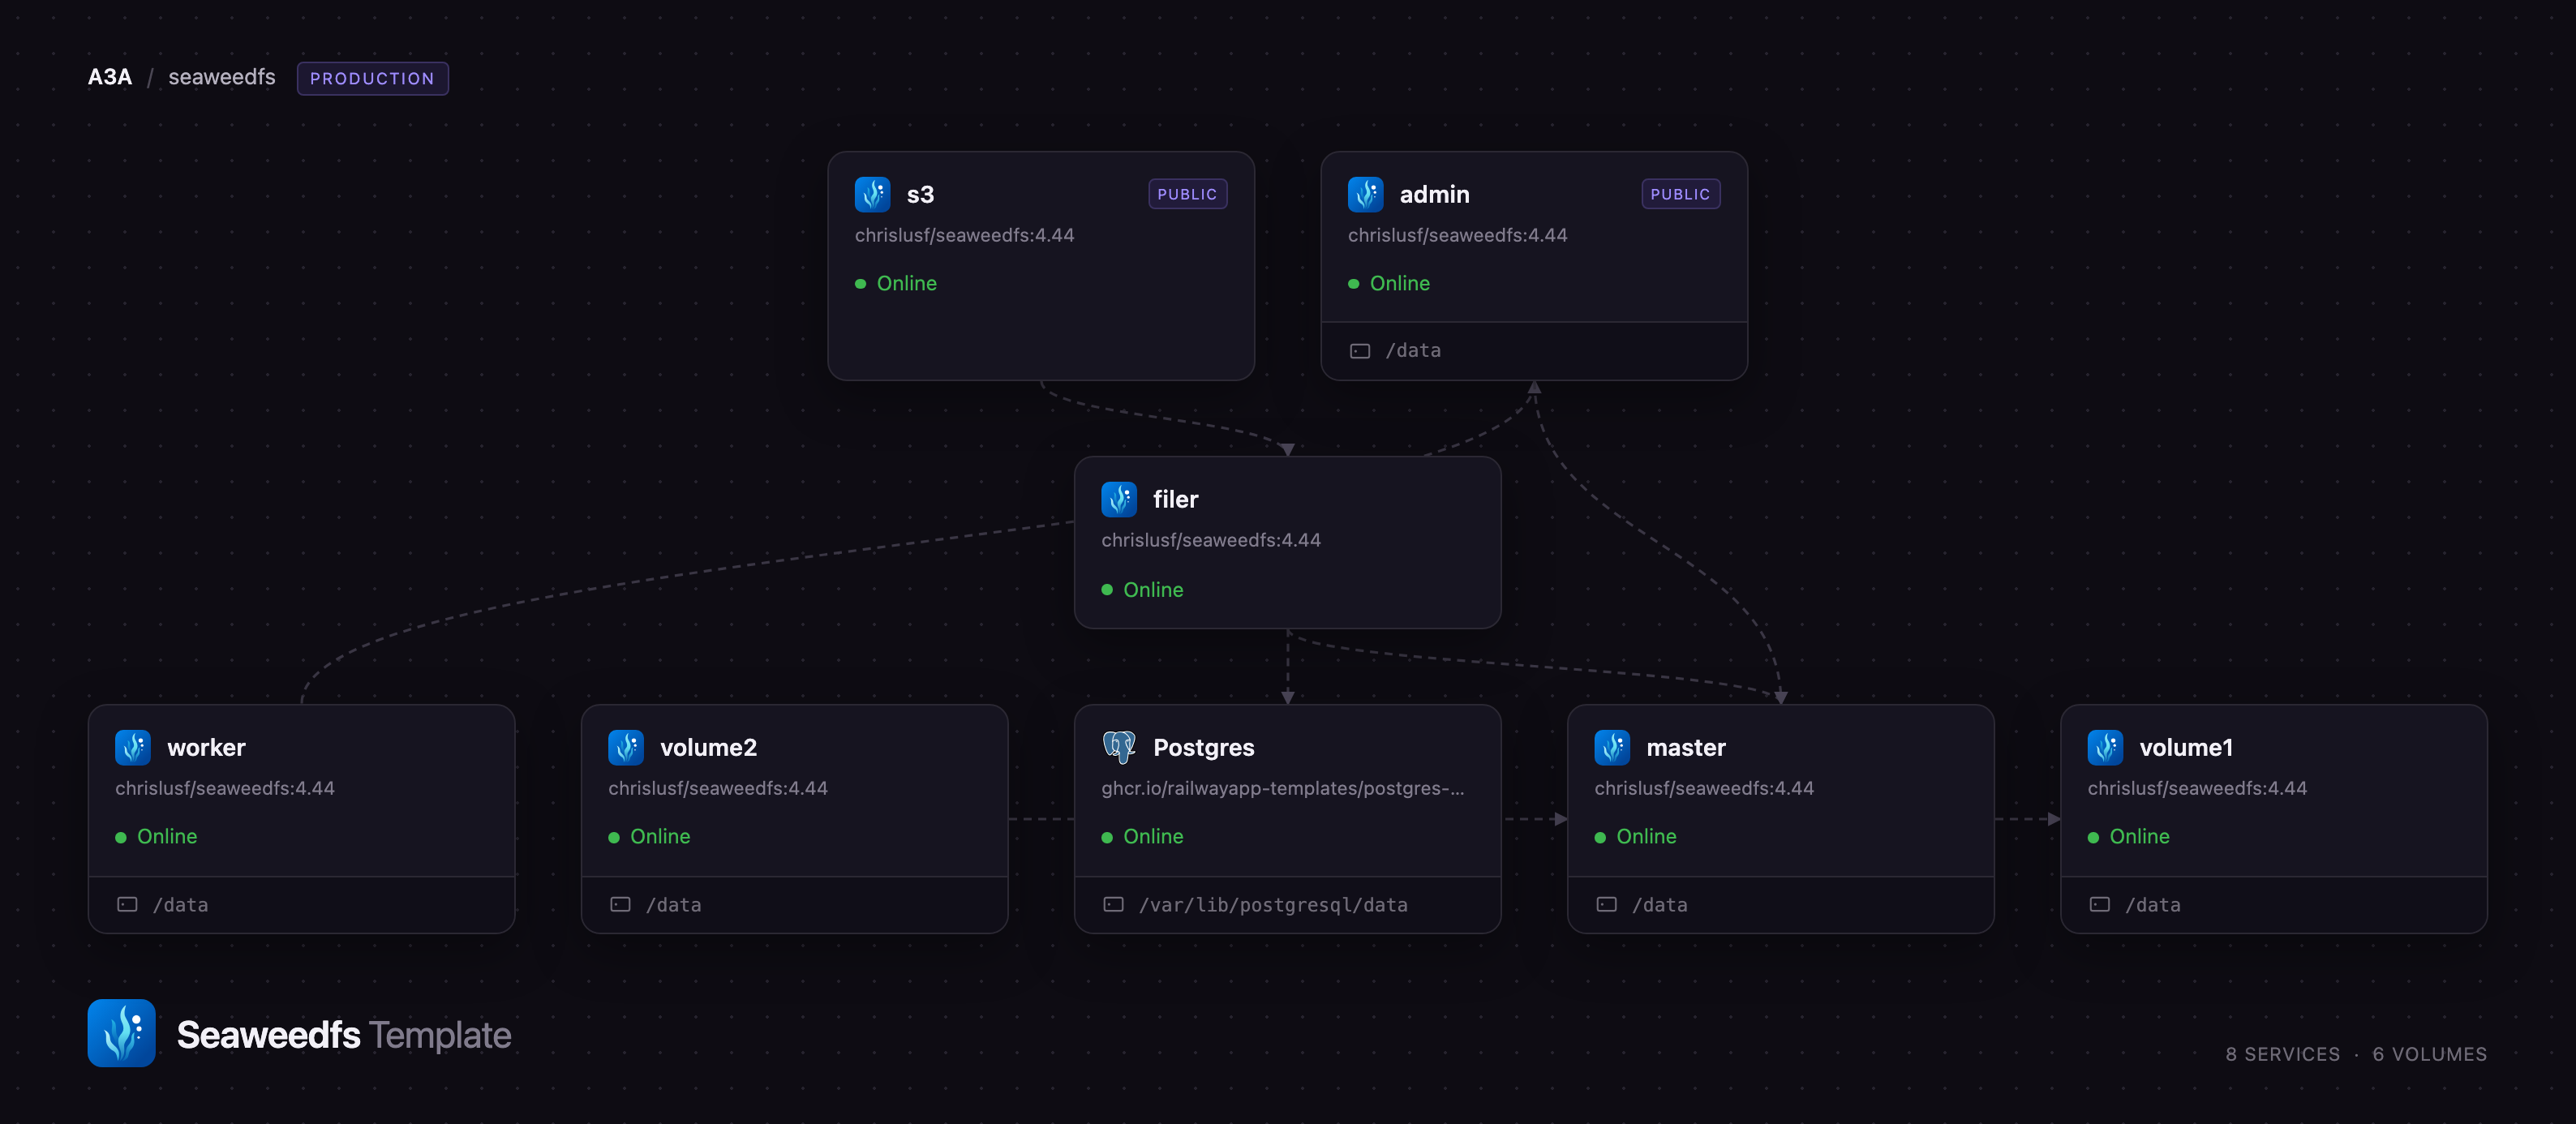
Task: Click the Postgres elephant icon
Action: click(1119, 747)
